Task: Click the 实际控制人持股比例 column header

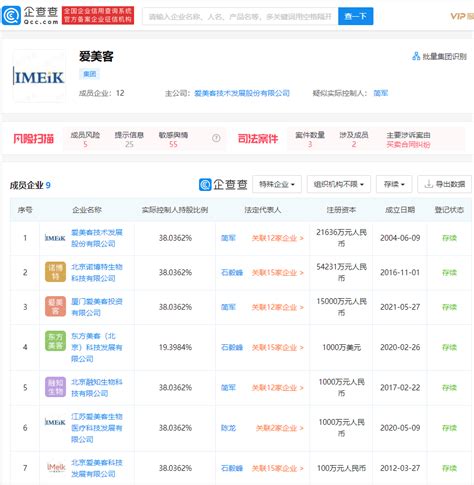Action: tap(175, 210)
